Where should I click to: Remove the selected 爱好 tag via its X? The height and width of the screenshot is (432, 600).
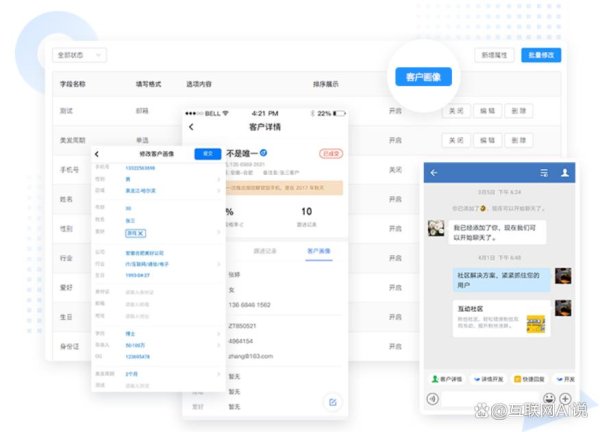(141, 233)
